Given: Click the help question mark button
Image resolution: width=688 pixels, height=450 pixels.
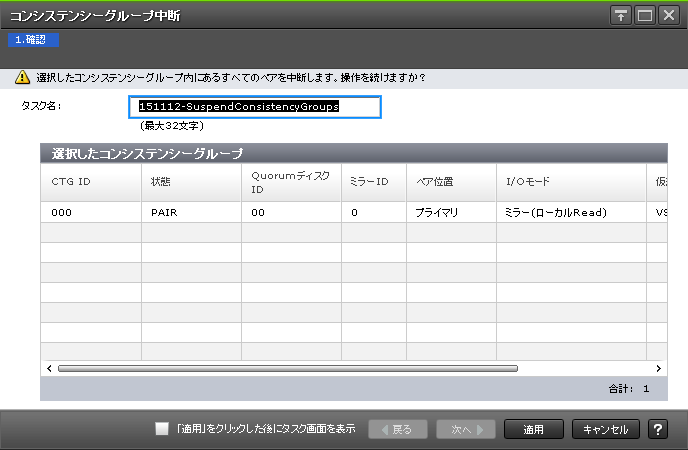Looking at the screenshot, I should pyautogui.click(x=658, y=429).
